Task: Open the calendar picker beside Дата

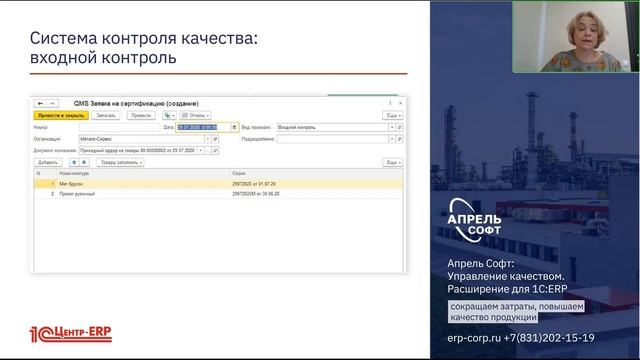Action: point(234,127)
